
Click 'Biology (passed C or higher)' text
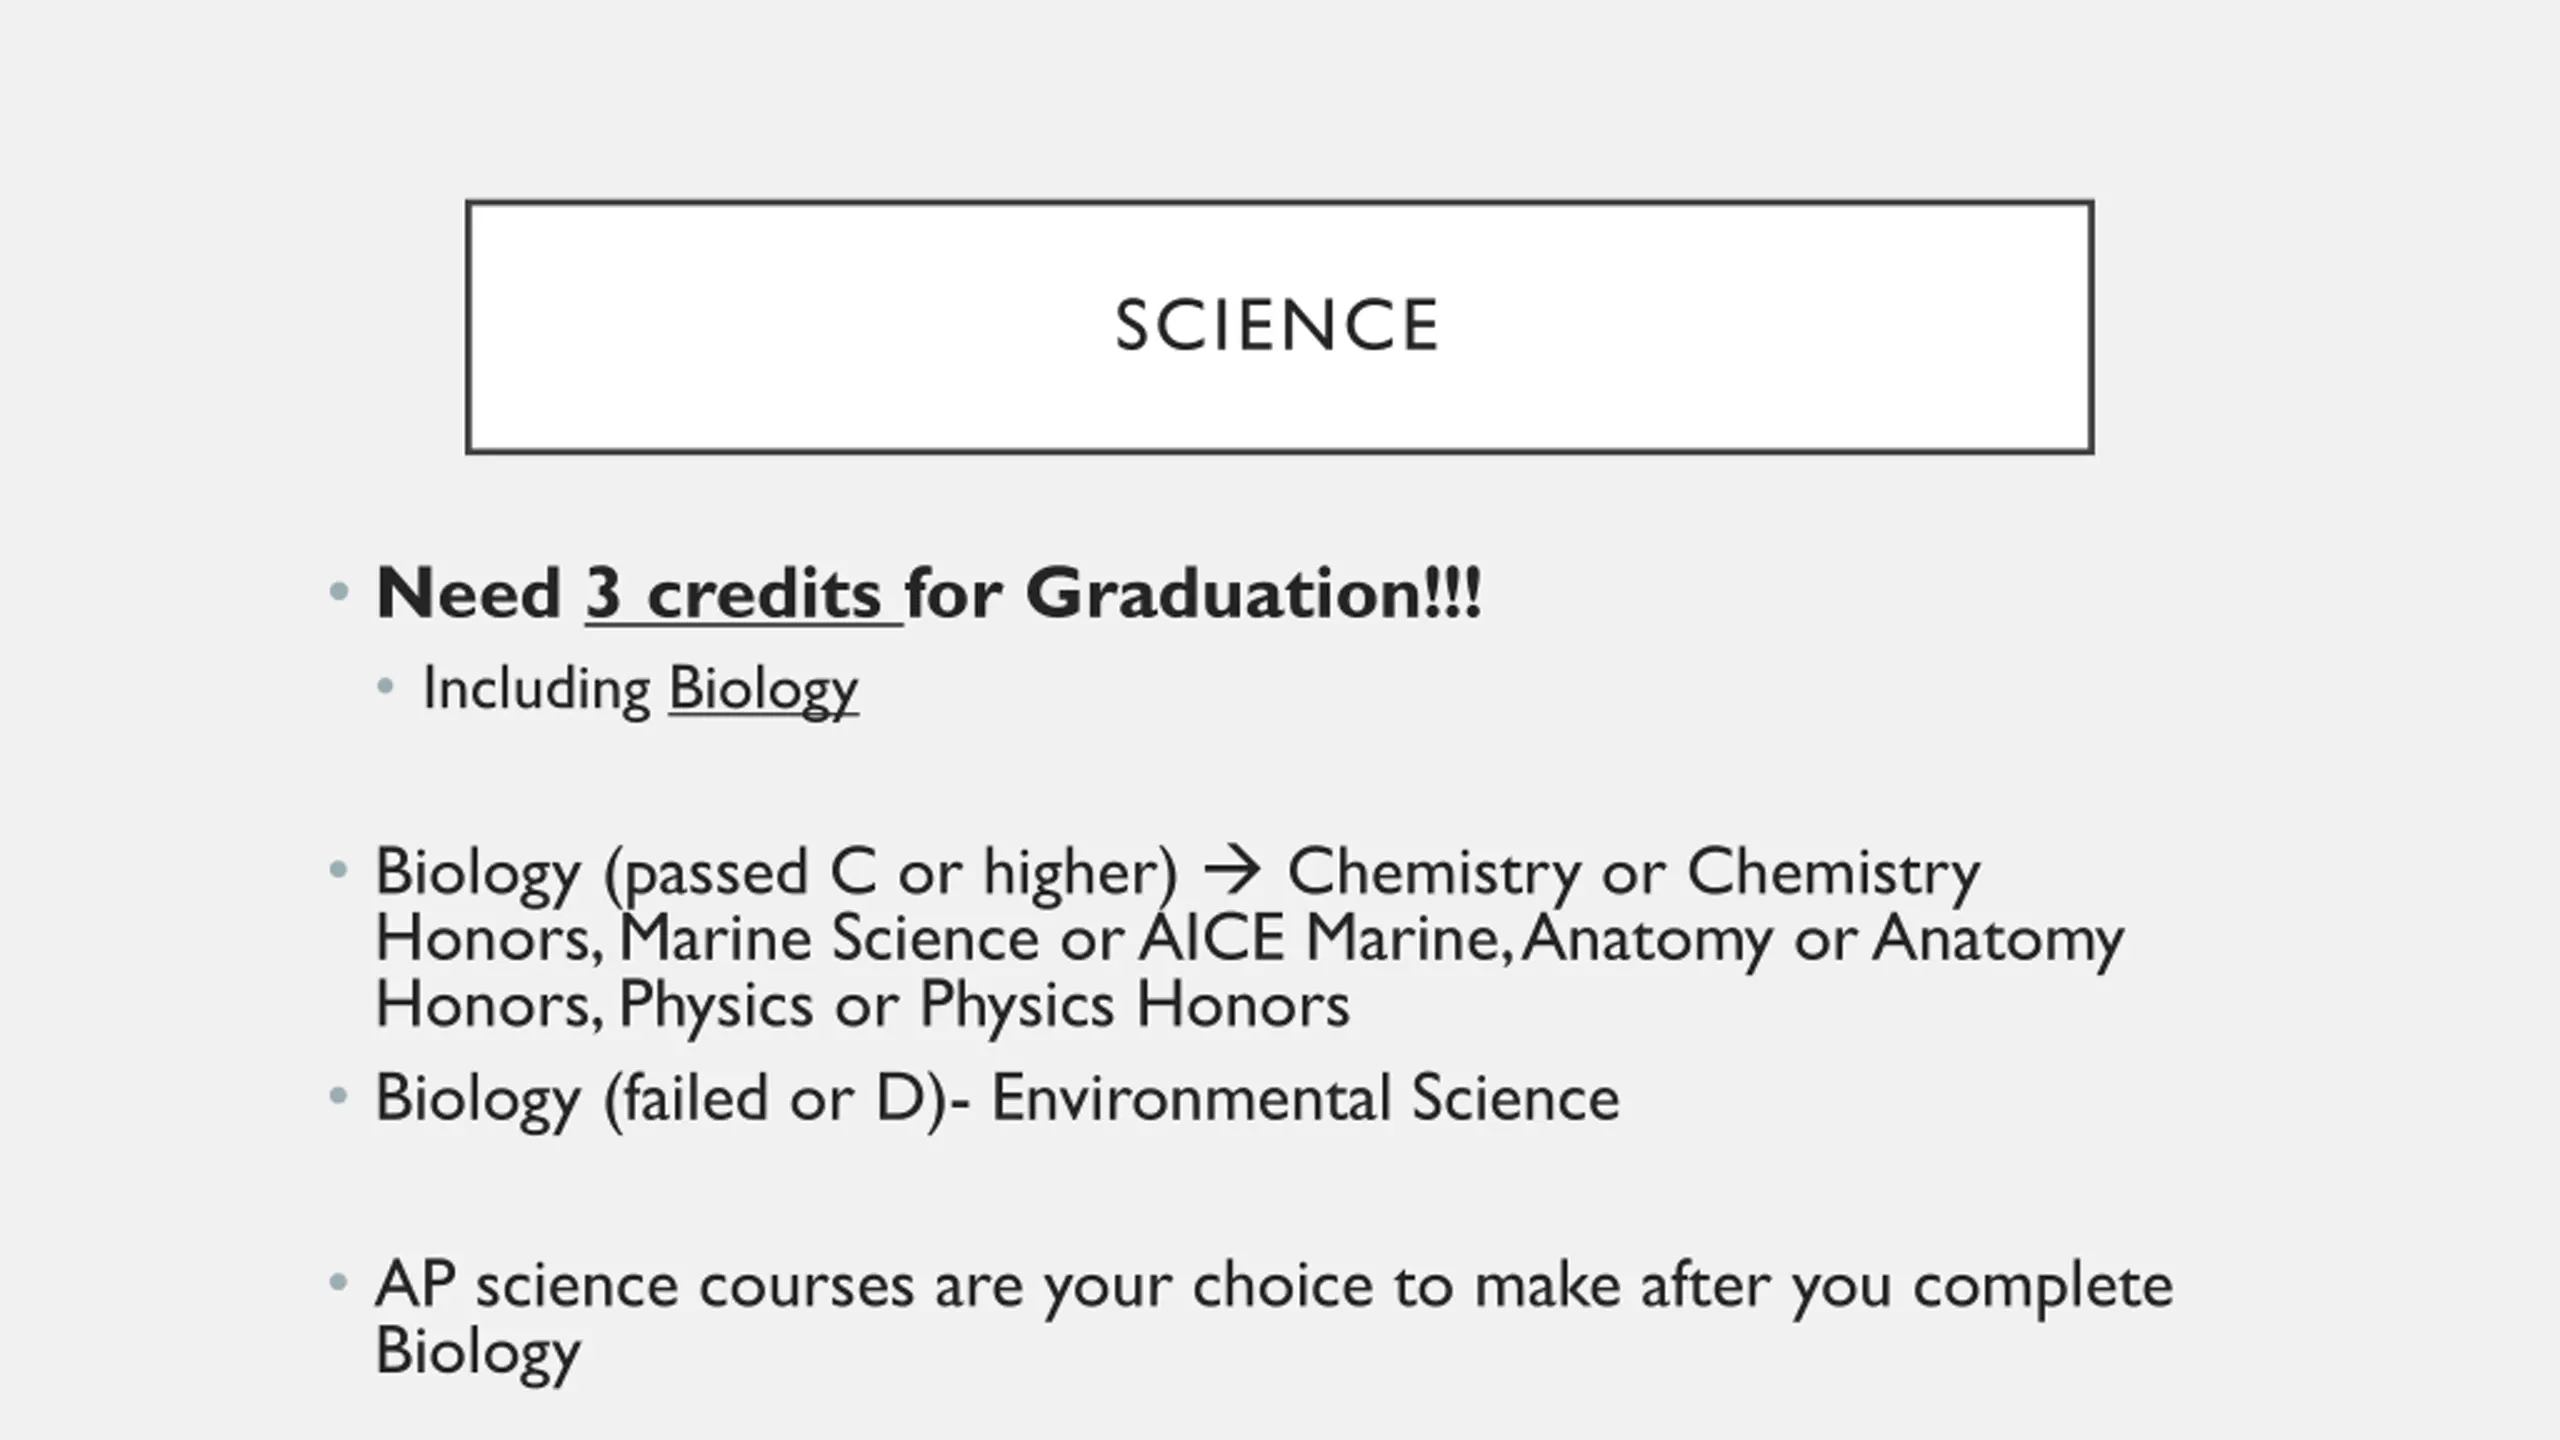click(777, 873)
